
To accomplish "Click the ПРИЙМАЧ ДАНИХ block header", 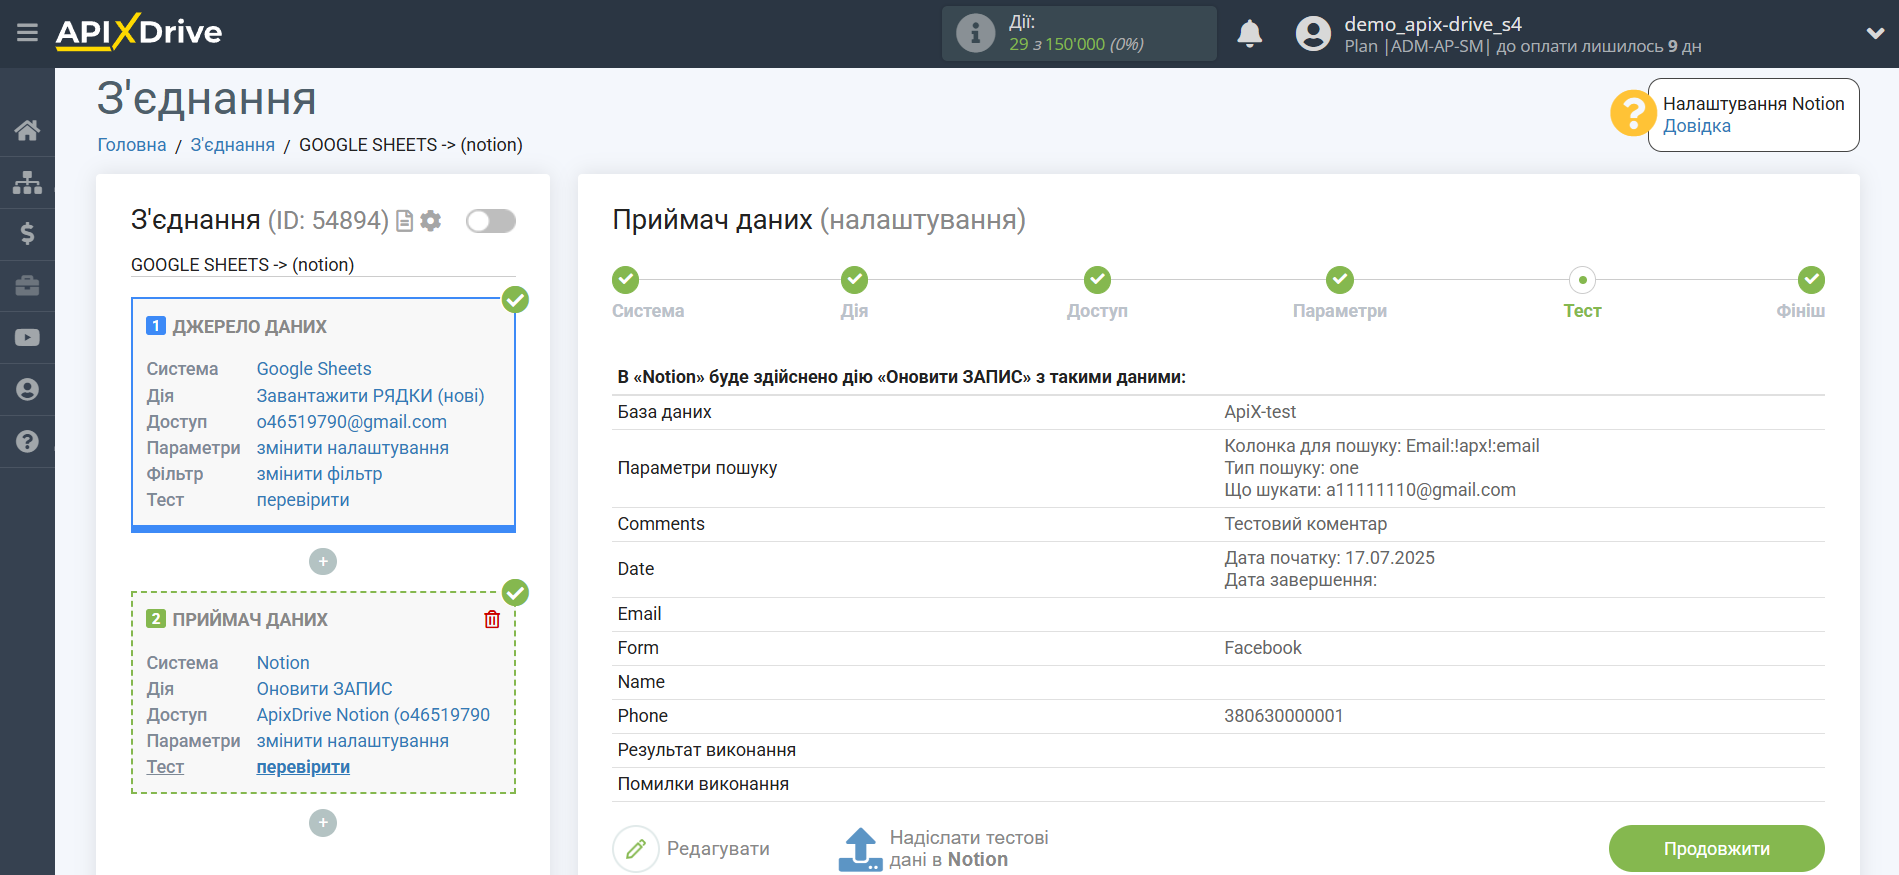I will click(x=250, y=620).
